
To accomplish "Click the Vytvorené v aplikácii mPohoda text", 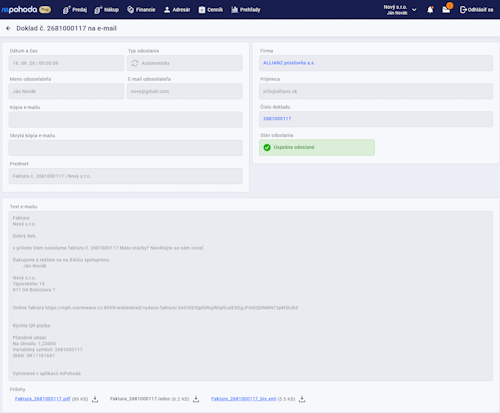I will [x=47, y=373].
